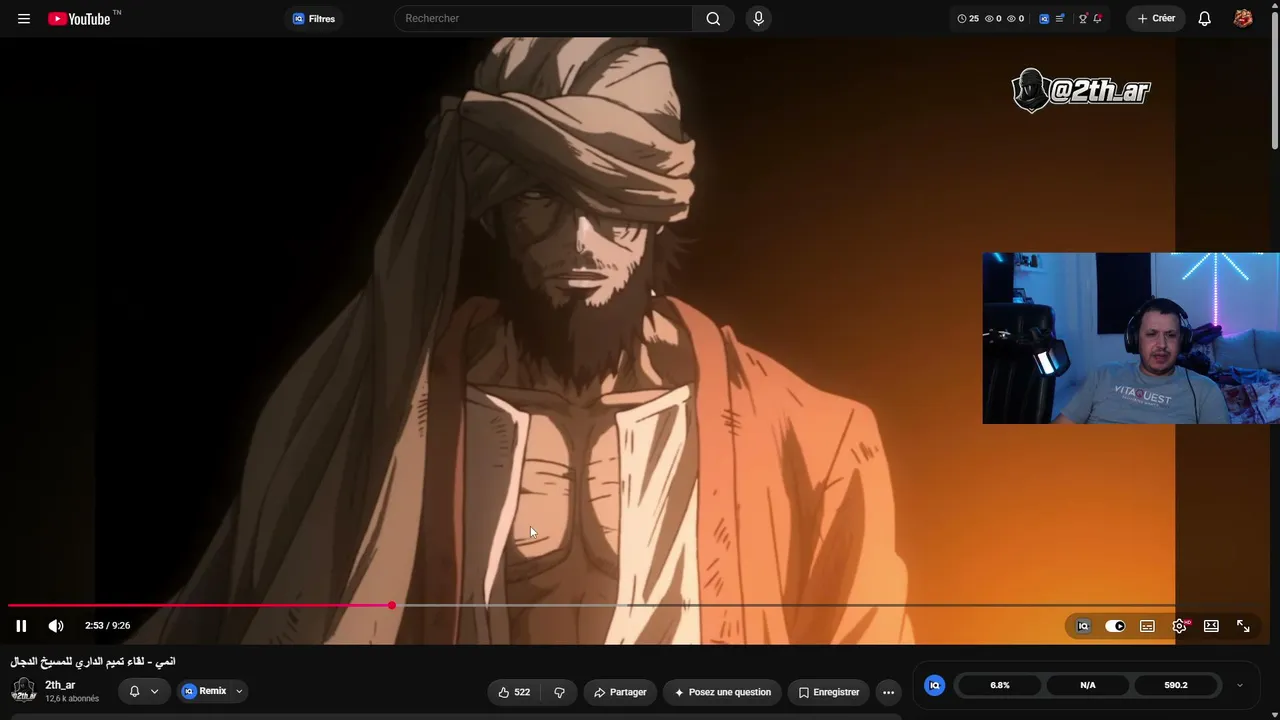Click the Arabic video title text

(93, 662)
